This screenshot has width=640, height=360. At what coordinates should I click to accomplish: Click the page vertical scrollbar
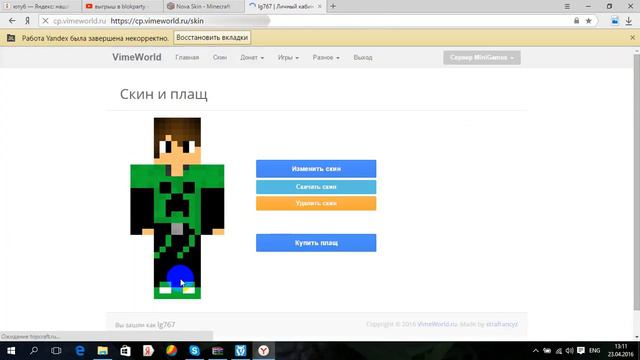(636, 182)
